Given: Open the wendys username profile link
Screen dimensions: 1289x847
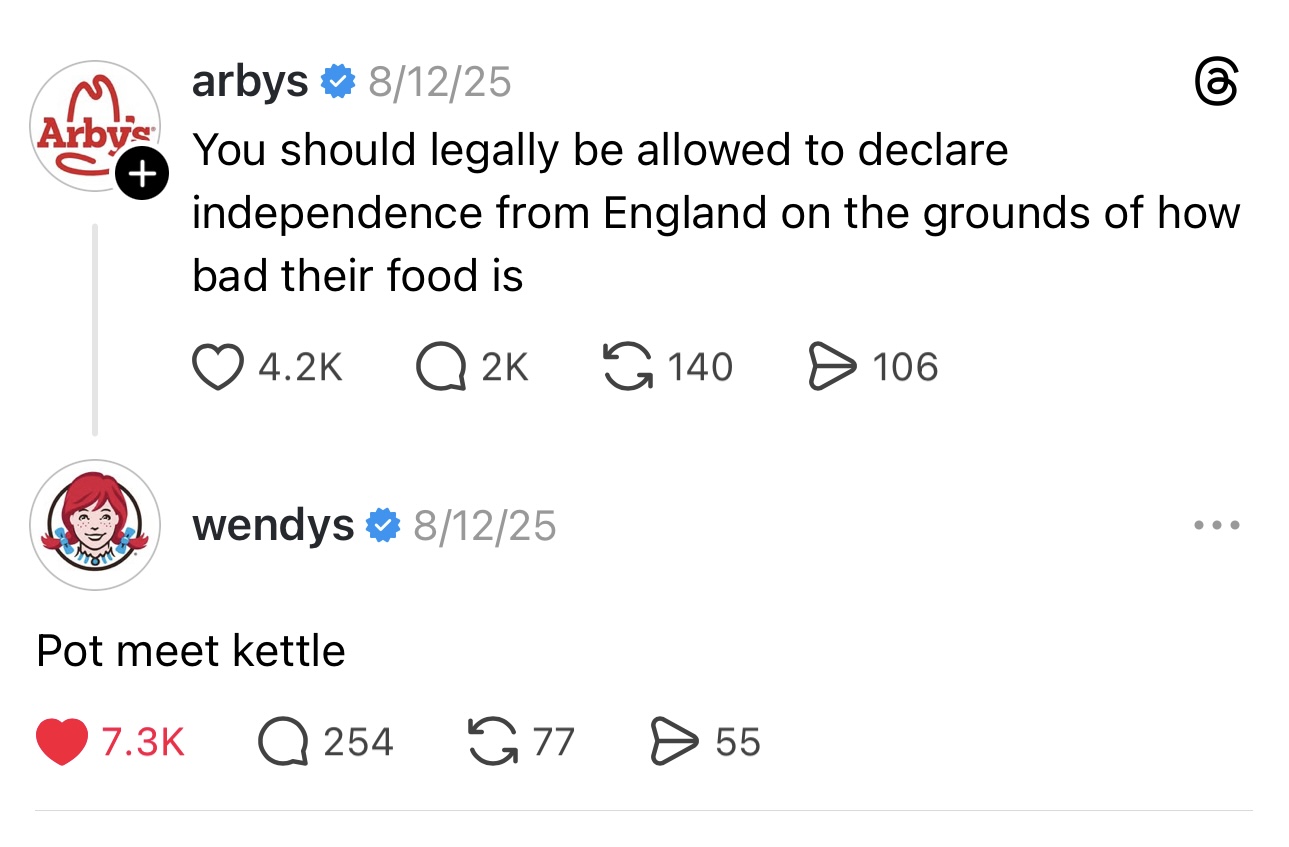Looking at the screenshot, I should [x=272, y=525].
